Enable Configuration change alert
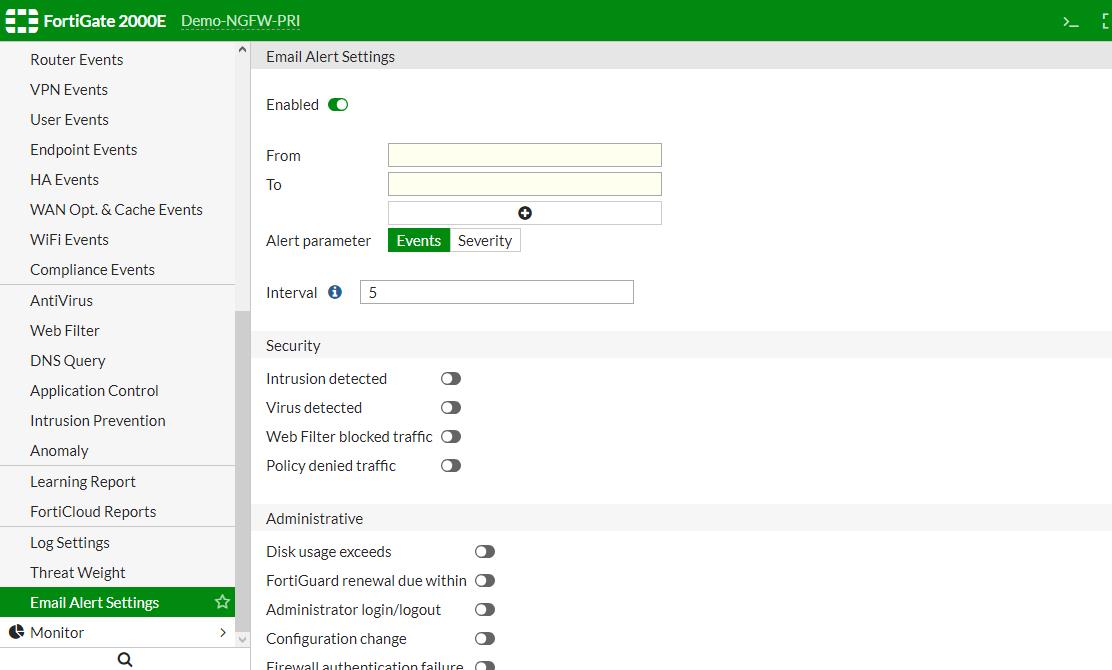 [x=485, y=639]
